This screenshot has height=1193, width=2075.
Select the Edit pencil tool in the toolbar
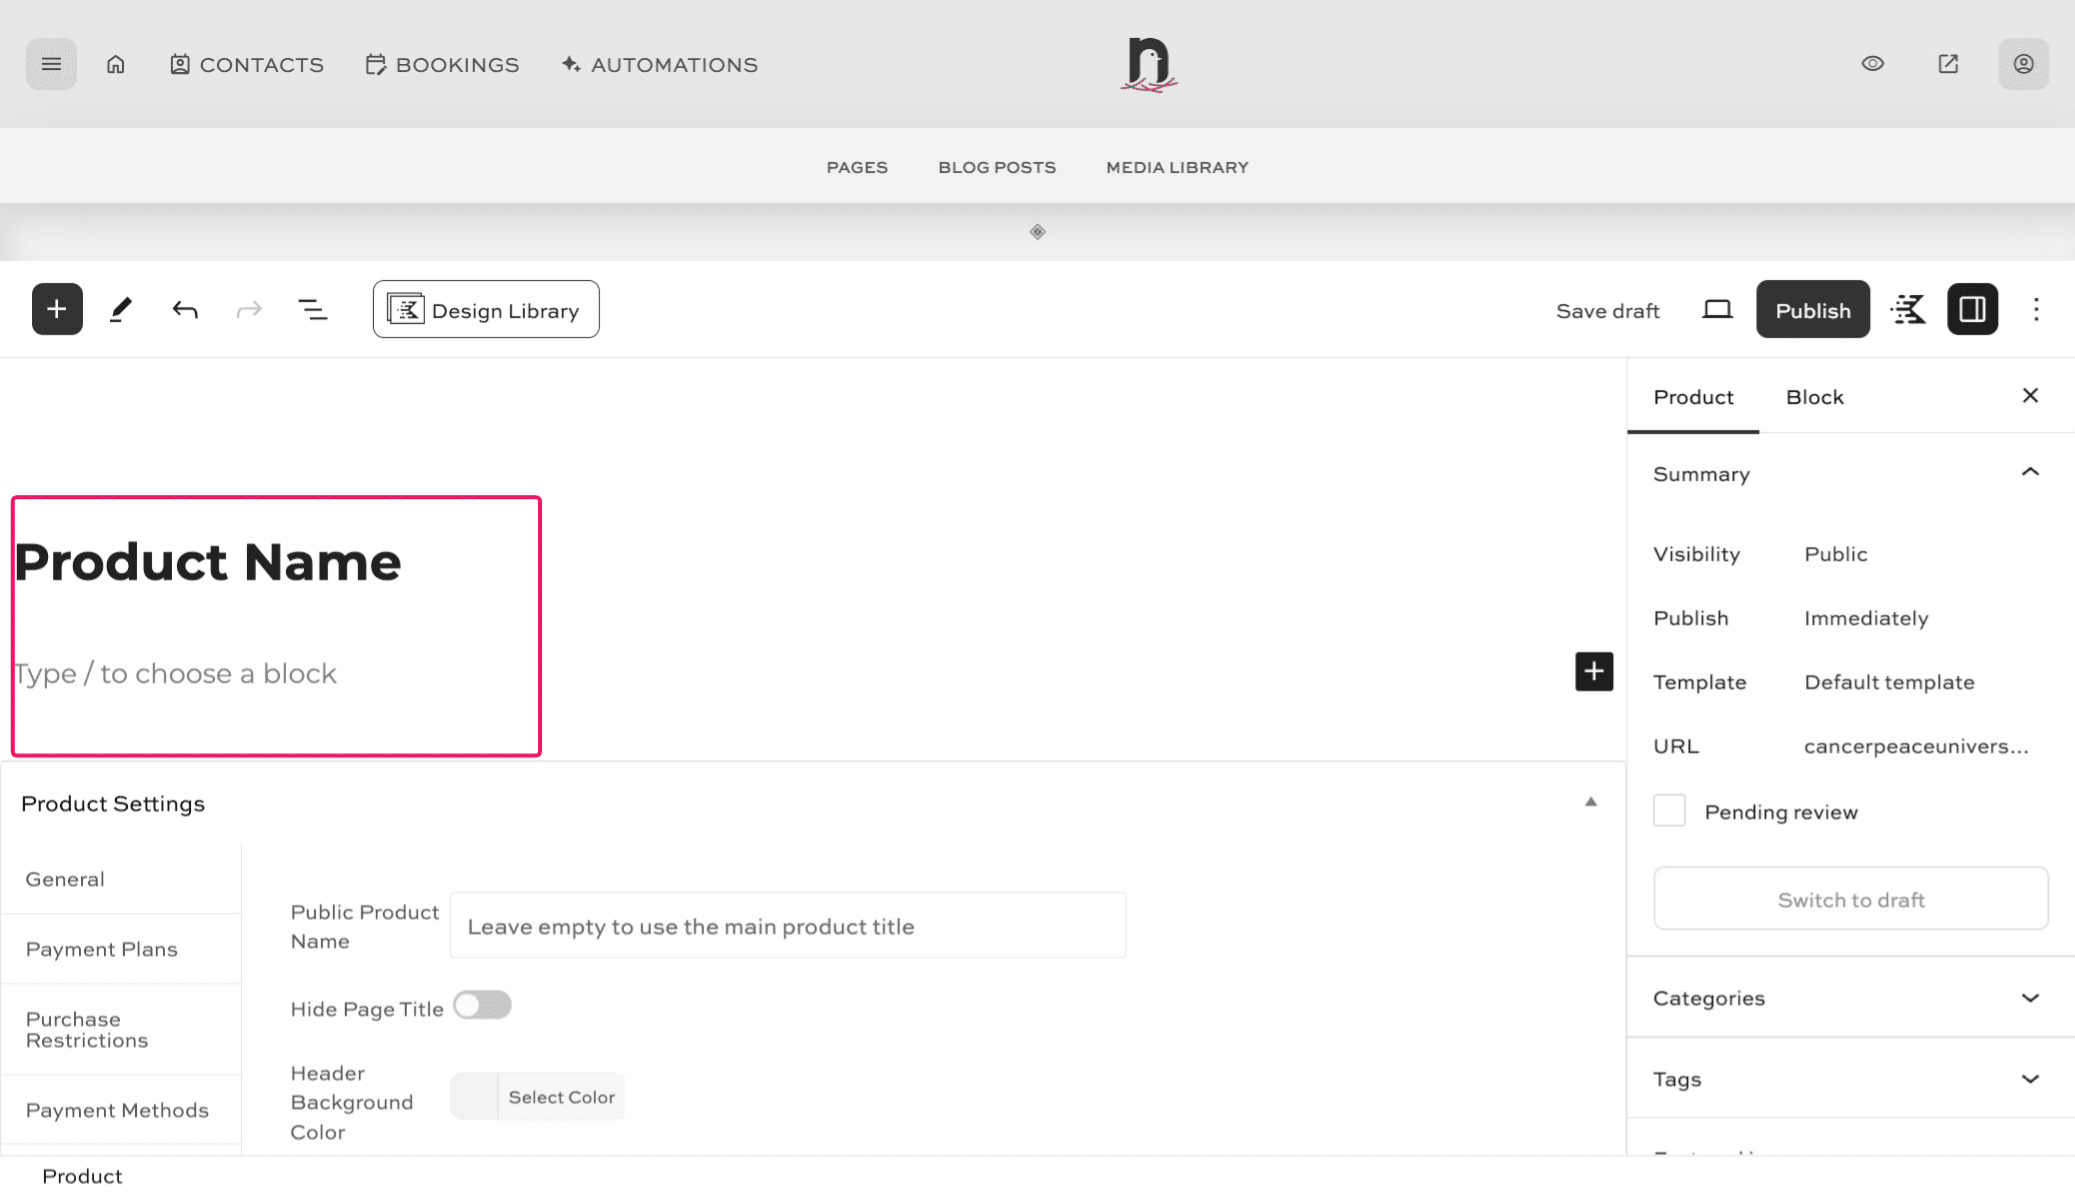tap(121, 309)
